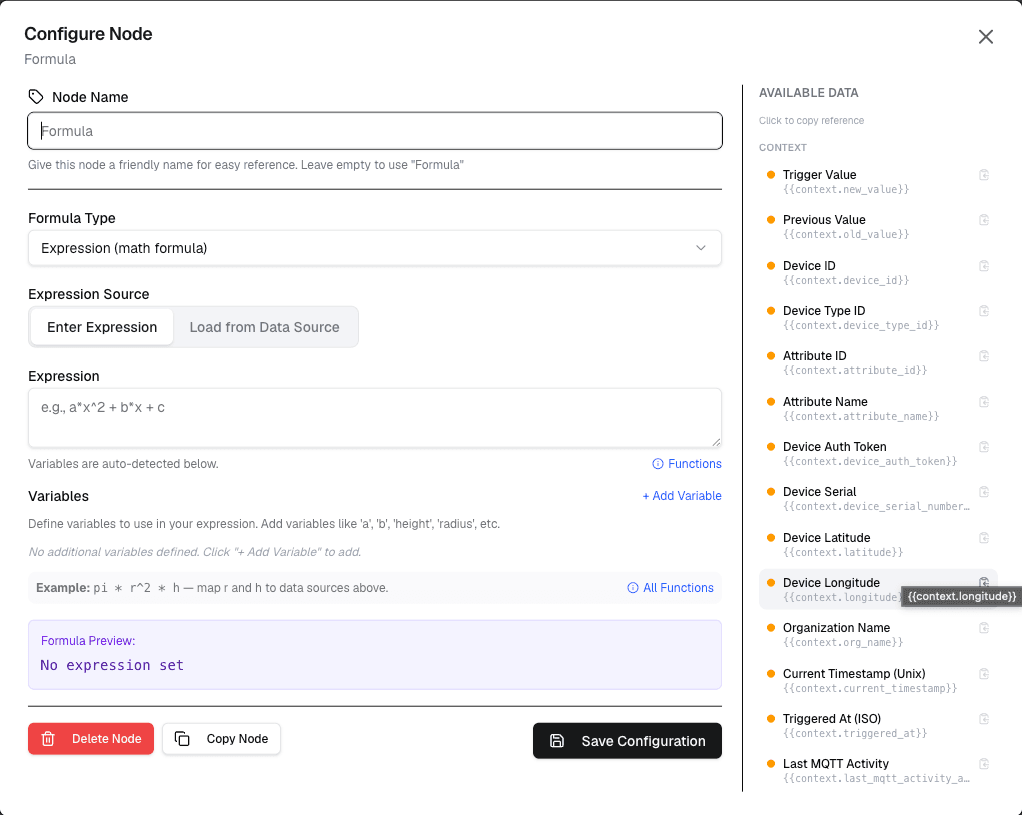Copy the Trigger Value reference icon

(984, 175)
